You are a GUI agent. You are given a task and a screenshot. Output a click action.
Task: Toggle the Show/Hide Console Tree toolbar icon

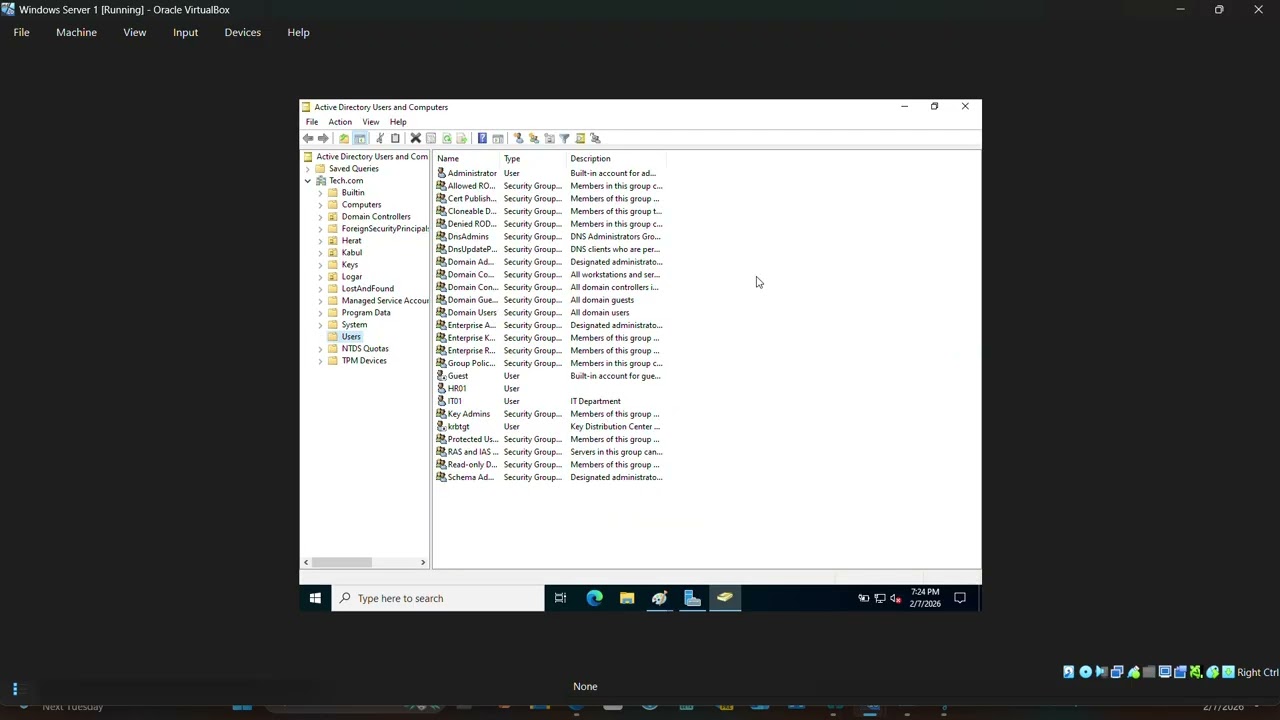point(360,138)
